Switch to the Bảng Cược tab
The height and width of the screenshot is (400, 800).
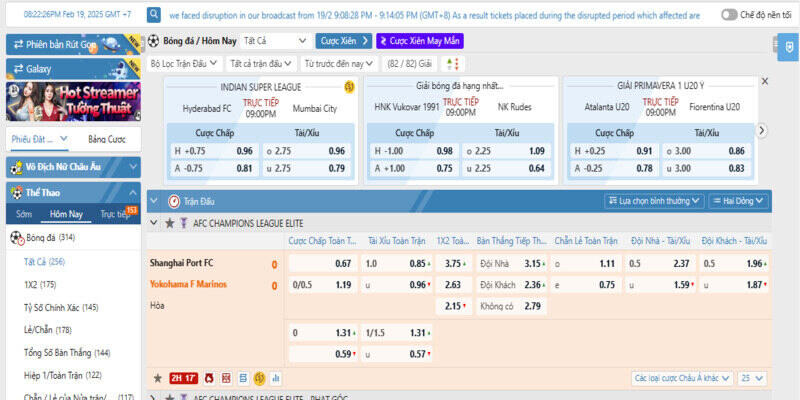[106, 139]
